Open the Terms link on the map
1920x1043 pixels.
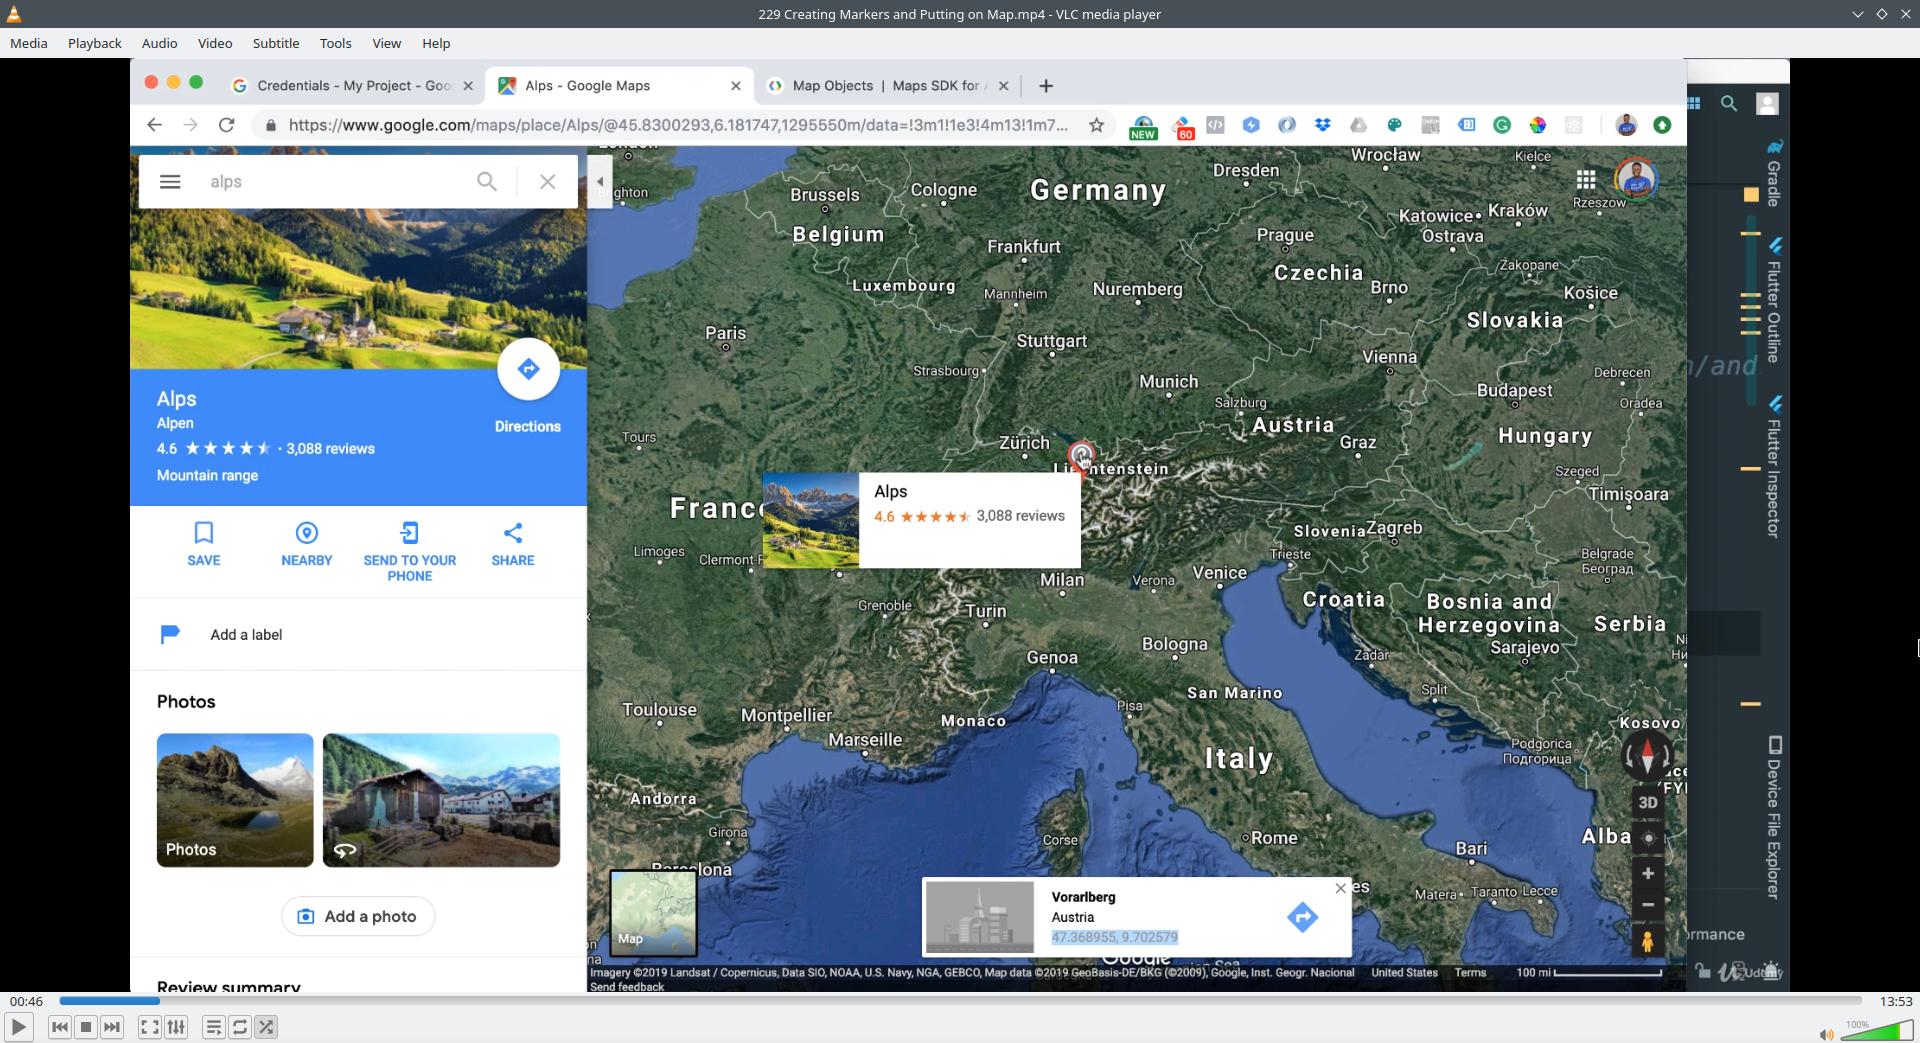1470,973
